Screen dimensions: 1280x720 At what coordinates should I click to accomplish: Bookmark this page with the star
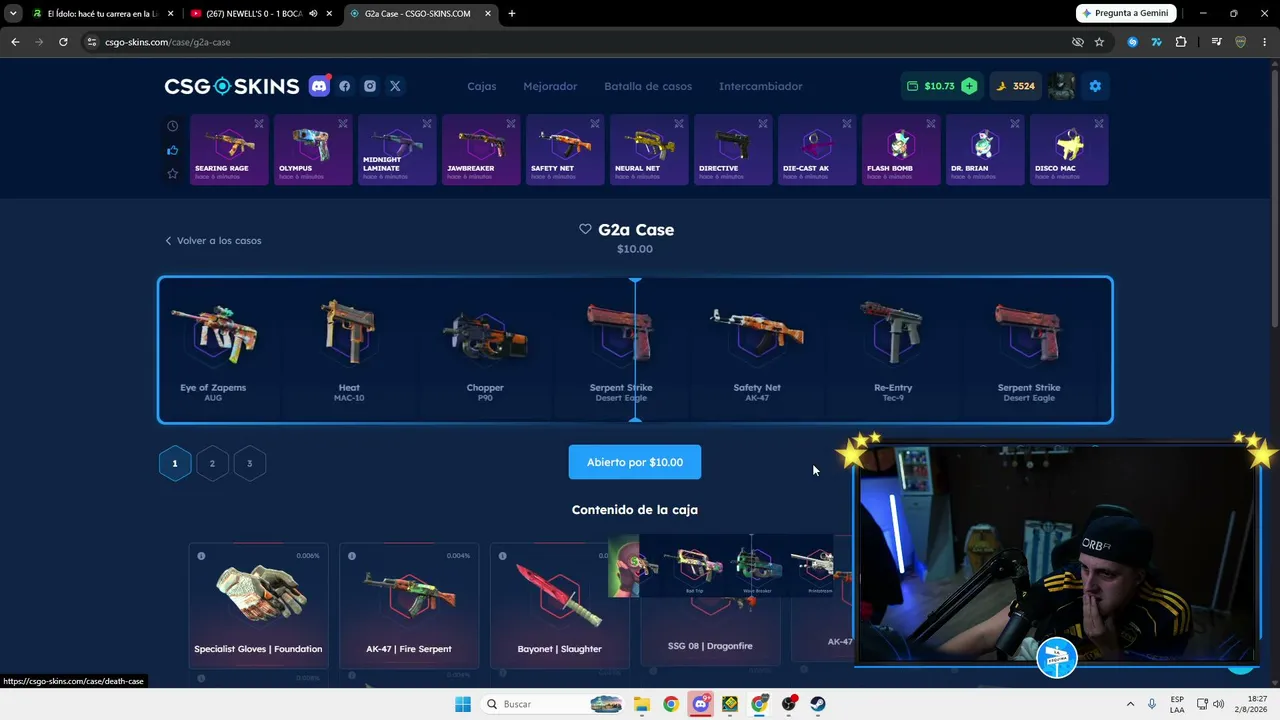[1099, 42]
